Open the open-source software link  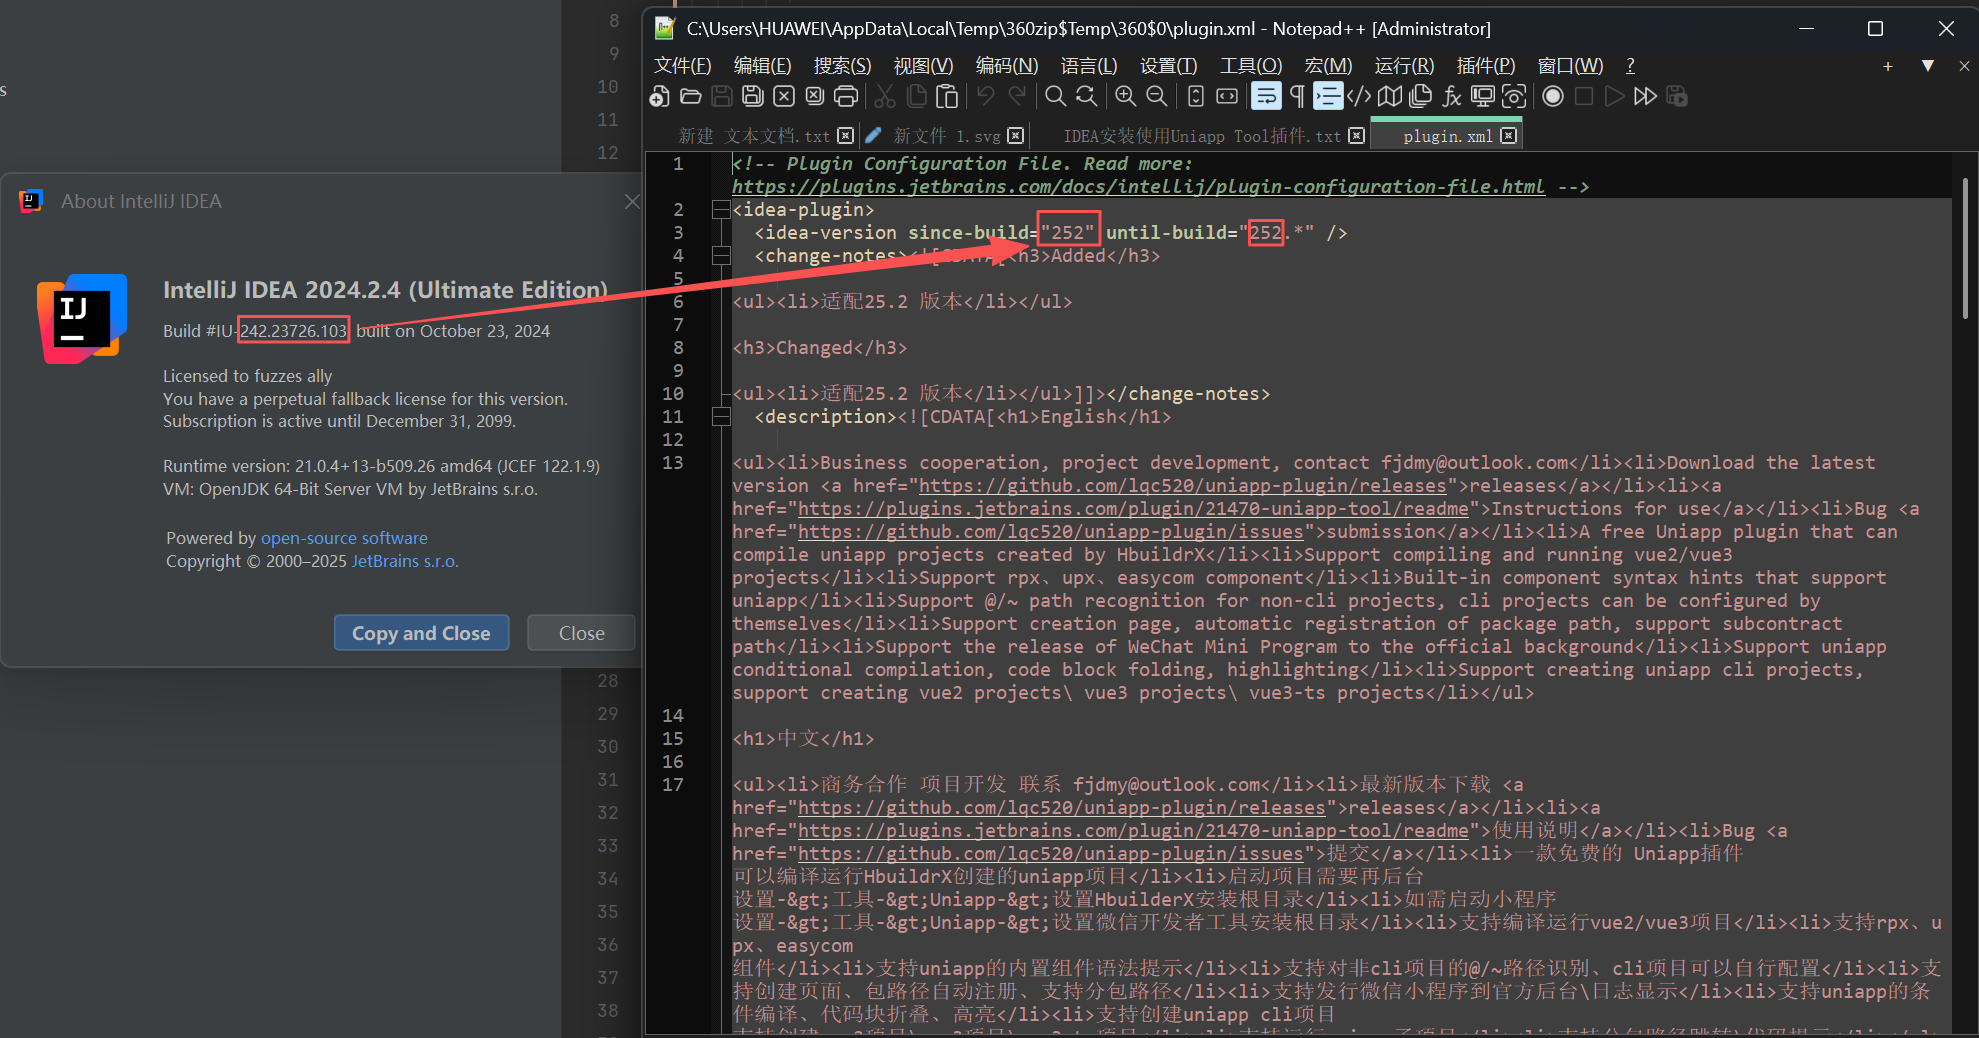[344, 538]
